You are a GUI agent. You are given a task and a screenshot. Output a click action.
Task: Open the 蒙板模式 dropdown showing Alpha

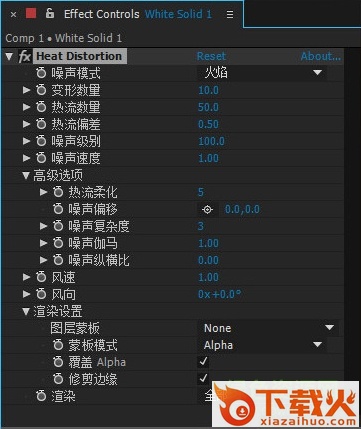(x=262, y=345)
